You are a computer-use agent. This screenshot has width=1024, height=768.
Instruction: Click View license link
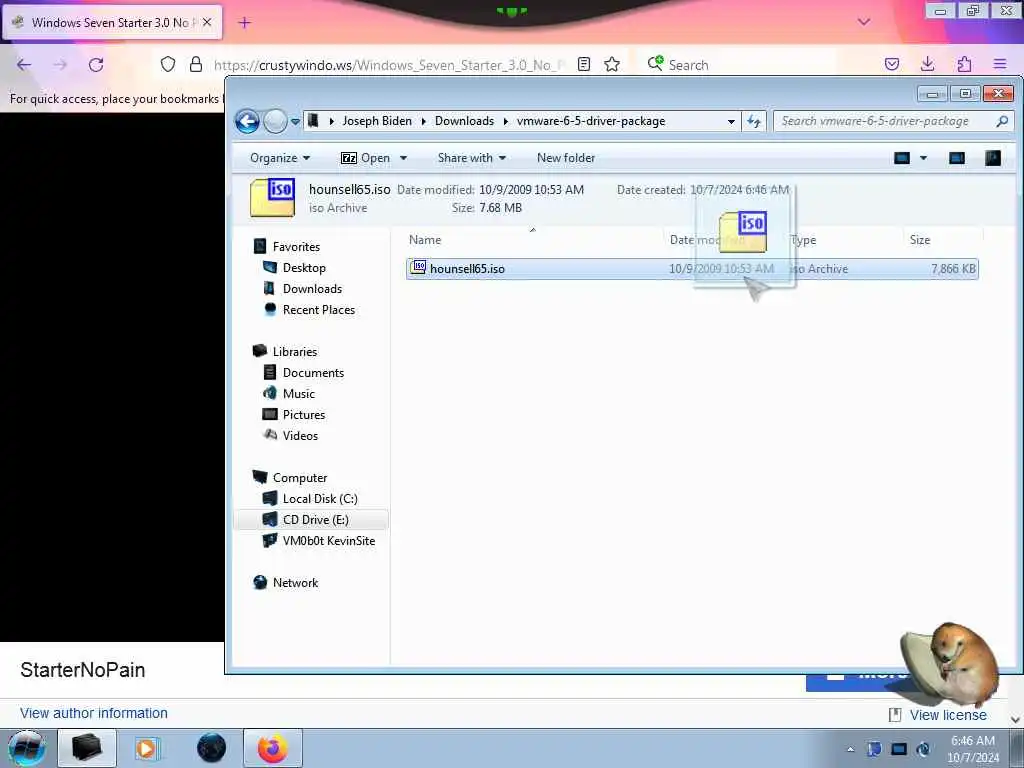tap(948, 715)
